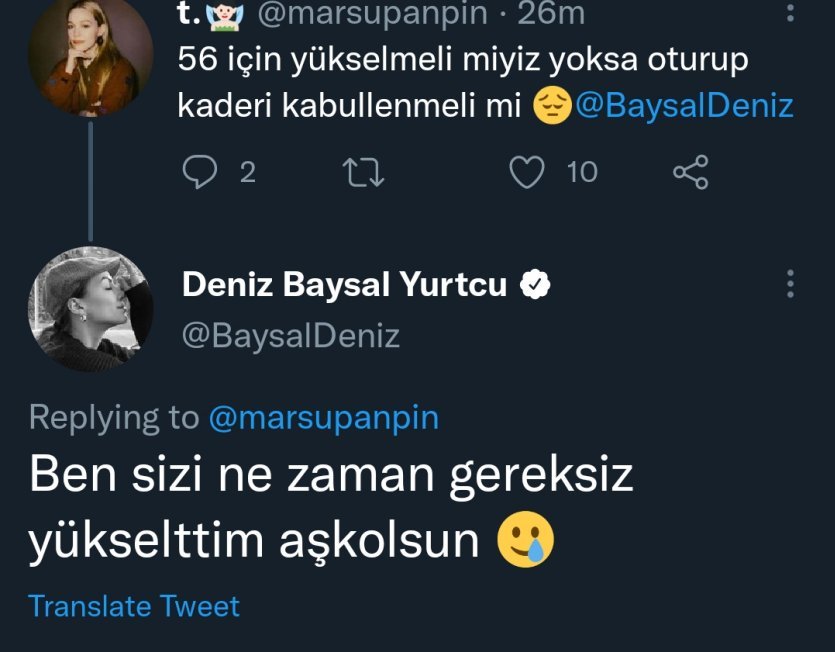This screenshot has width=835, height=652.
Task: Open the more options menu on marsupanpin's tweet
Action: click(x=791, y=12)
